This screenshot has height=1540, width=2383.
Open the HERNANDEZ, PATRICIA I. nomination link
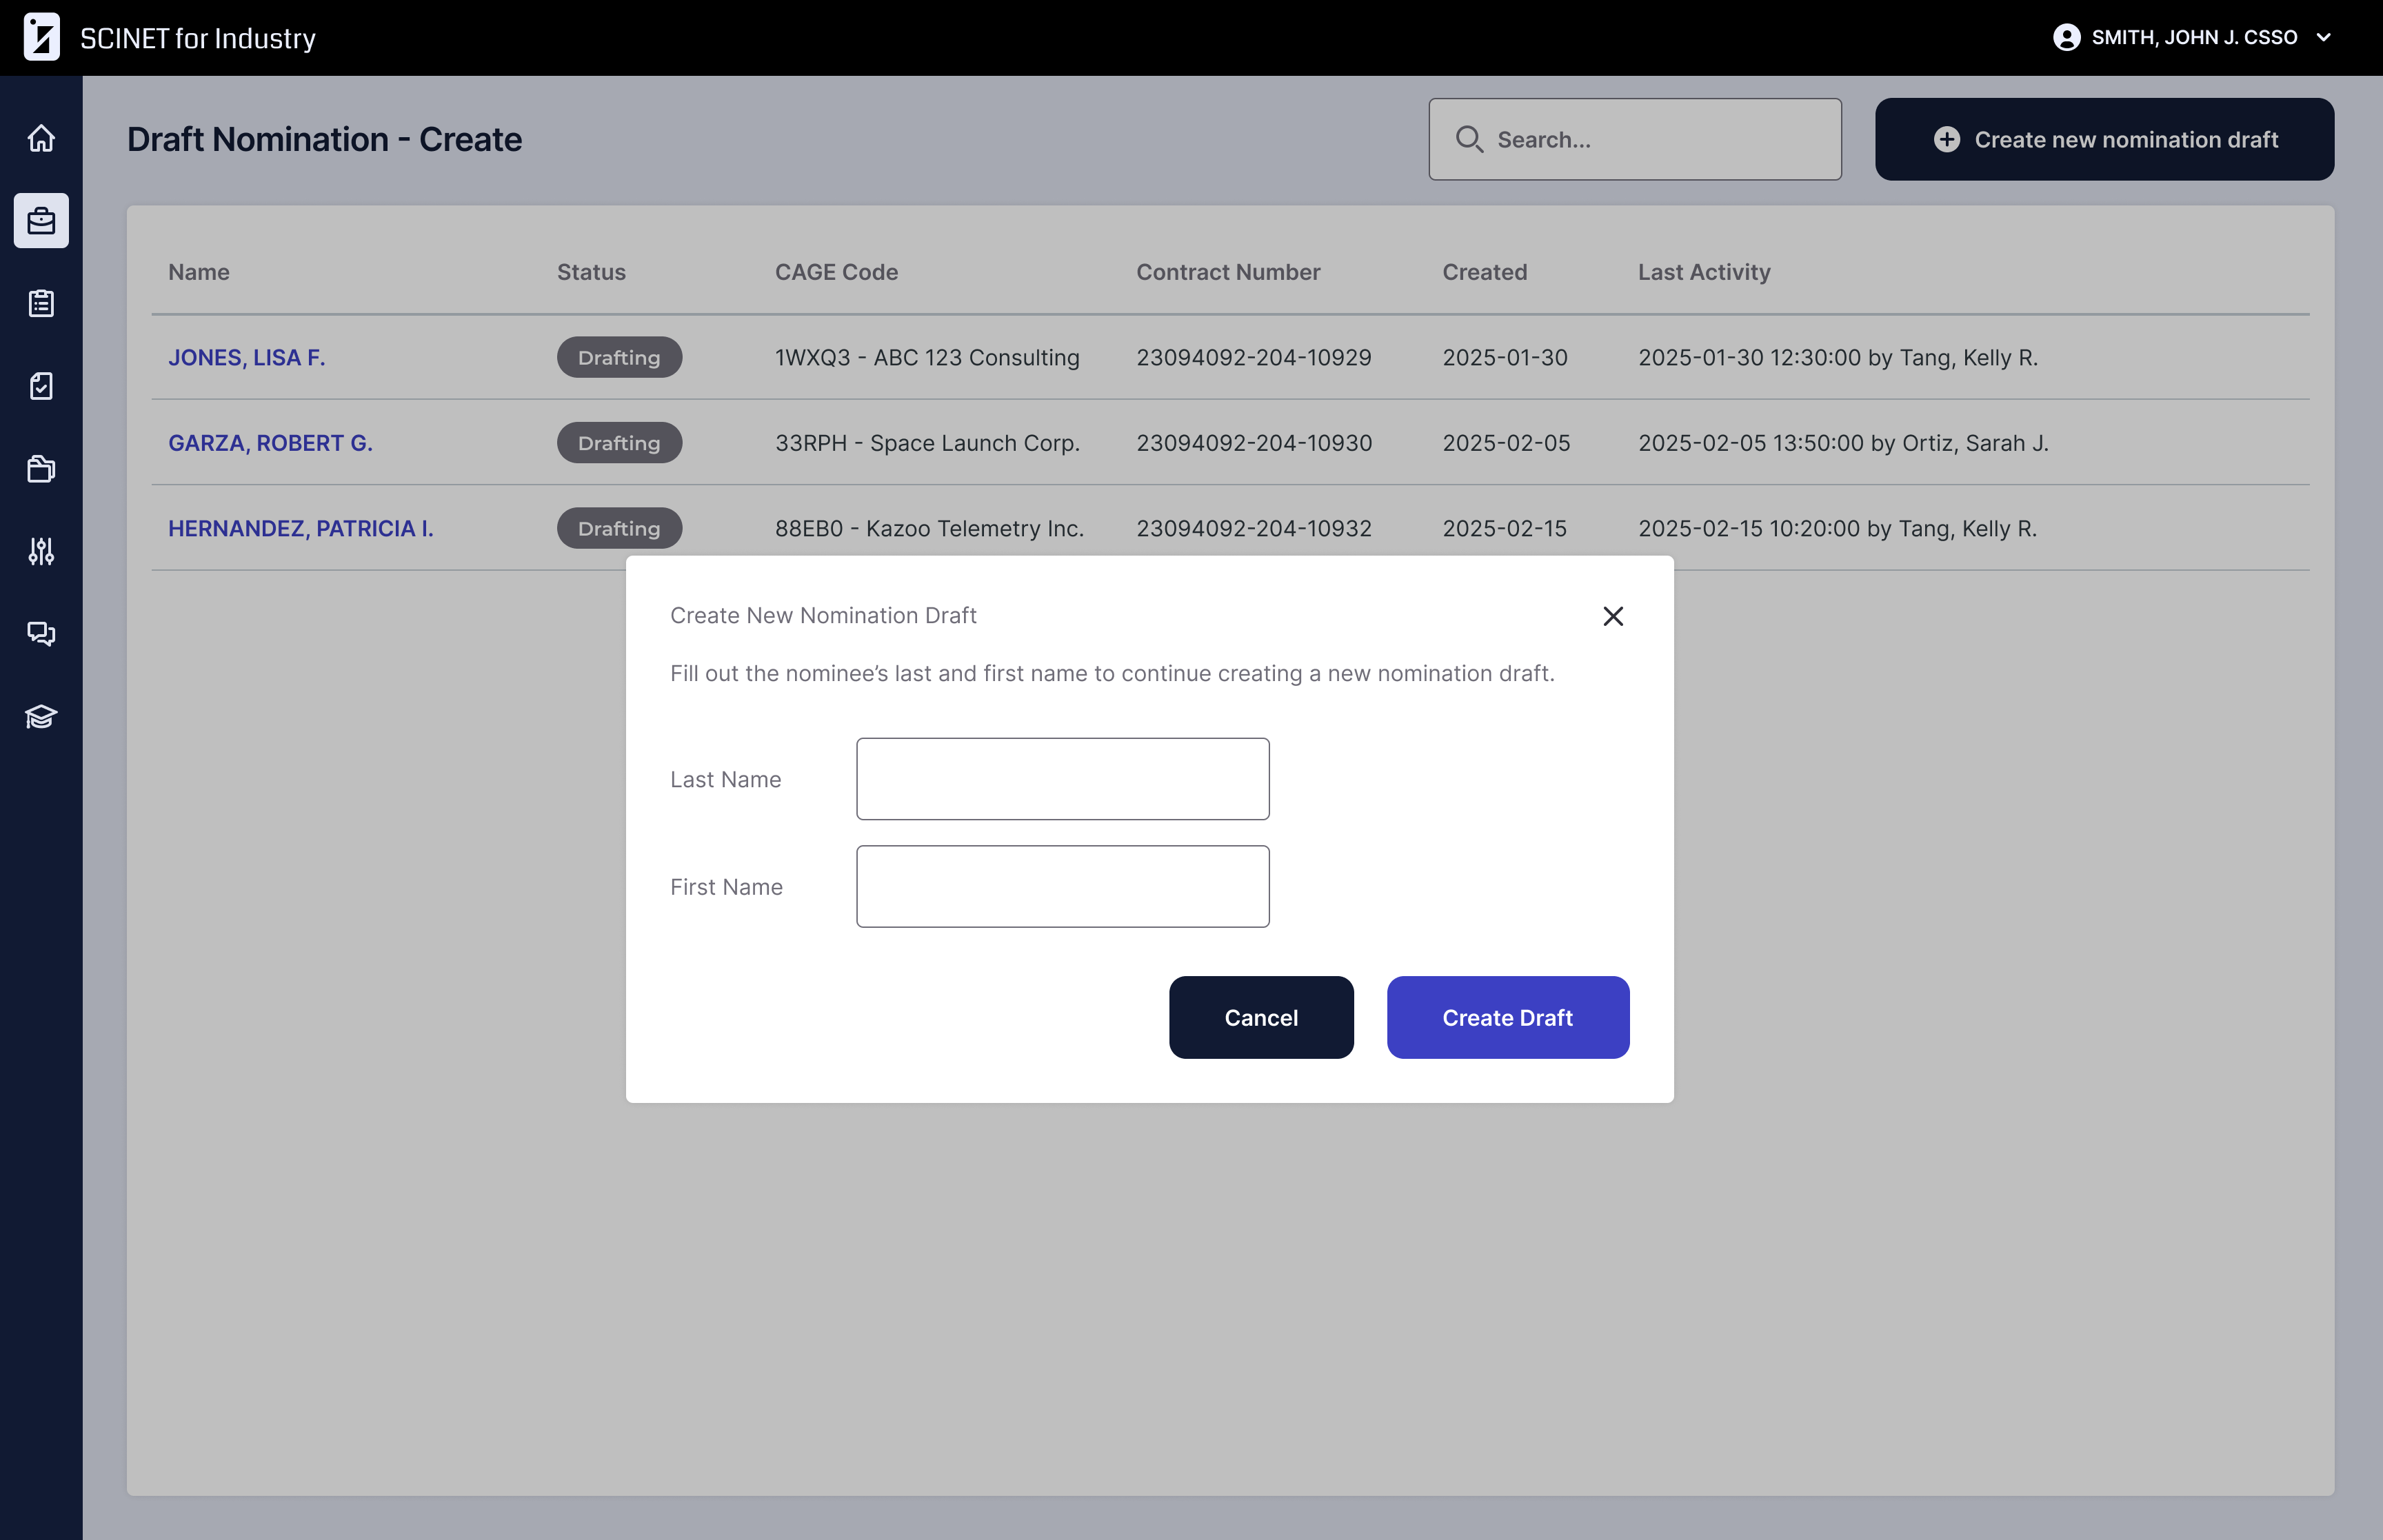pos(300,528)
